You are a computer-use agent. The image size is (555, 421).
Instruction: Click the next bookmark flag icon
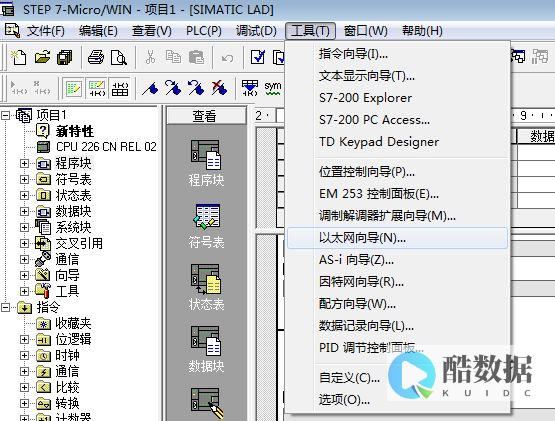173,88
